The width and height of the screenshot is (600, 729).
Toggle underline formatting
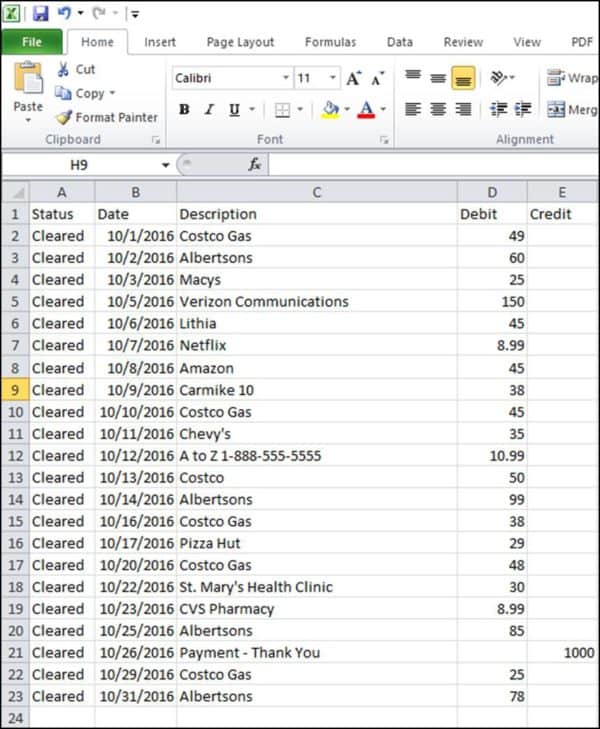coord(234,110)
